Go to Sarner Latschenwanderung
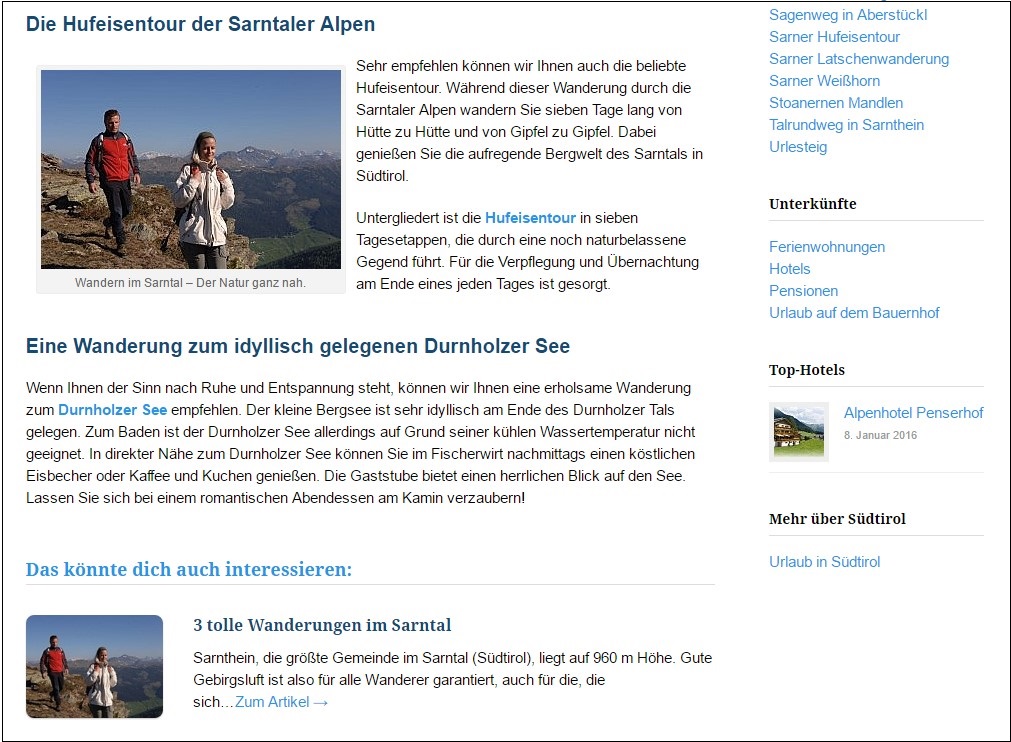 (859, 59)
